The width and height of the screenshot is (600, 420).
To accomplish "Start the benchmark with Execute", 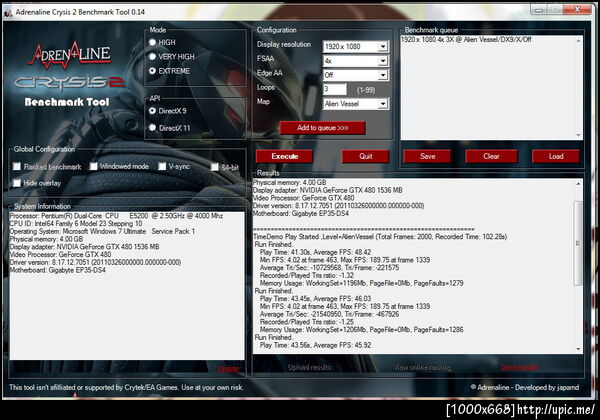I will point(284,156).
